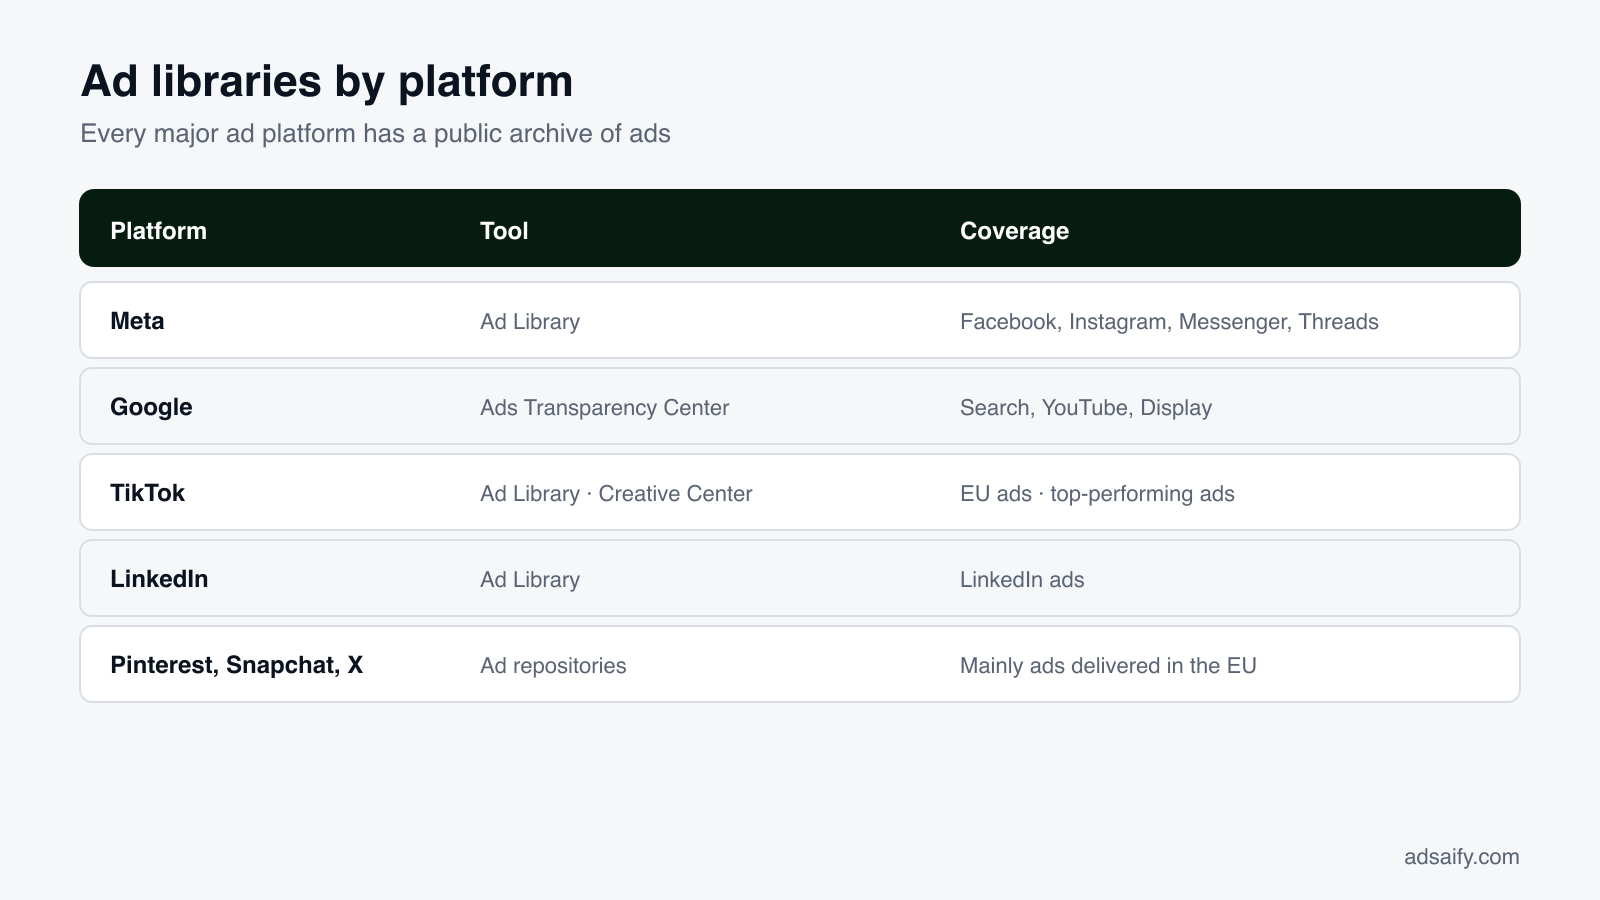Click 'LinkedIn ads' coverage cell

[x=1022, y=580]
